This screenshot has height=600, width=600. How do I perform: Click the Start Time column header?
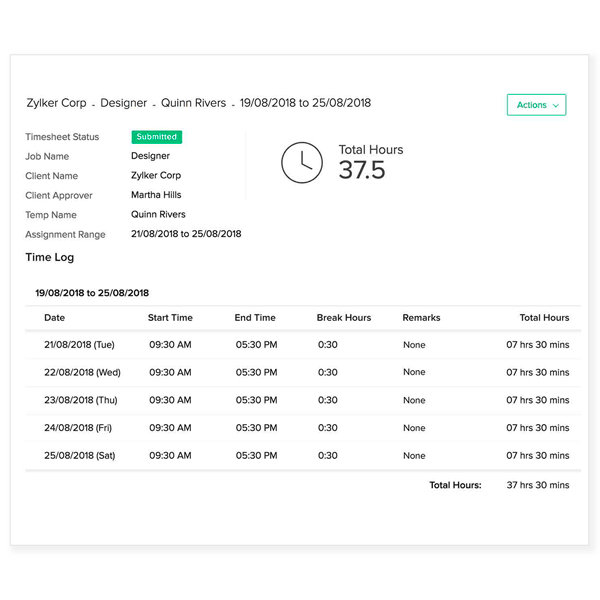(x=170, y=318)
